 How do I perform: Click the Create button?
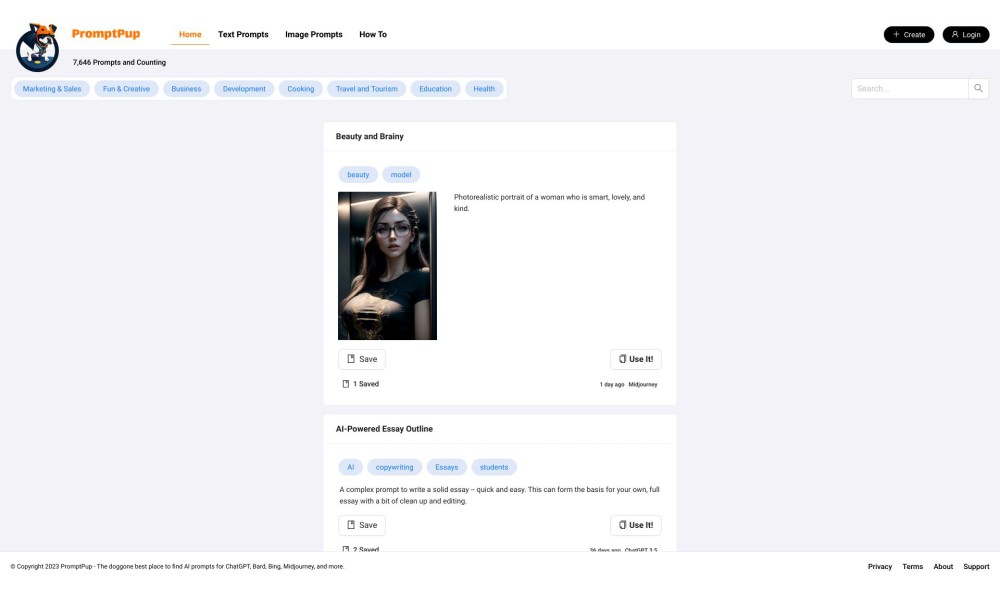tap(909, 34)
